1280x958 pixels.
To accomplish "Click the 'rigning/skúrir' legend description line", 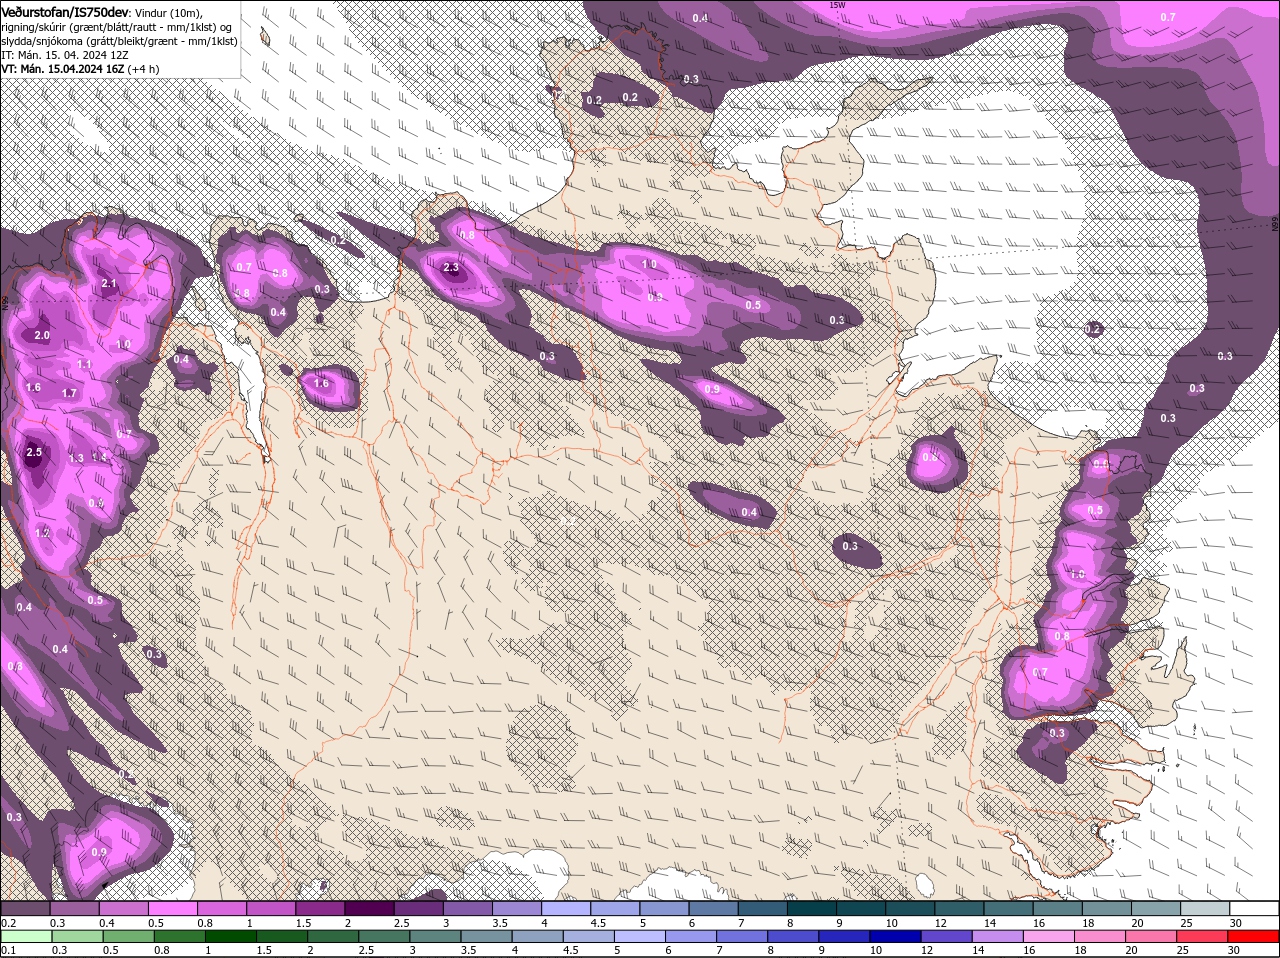I will tap(116, 26).
